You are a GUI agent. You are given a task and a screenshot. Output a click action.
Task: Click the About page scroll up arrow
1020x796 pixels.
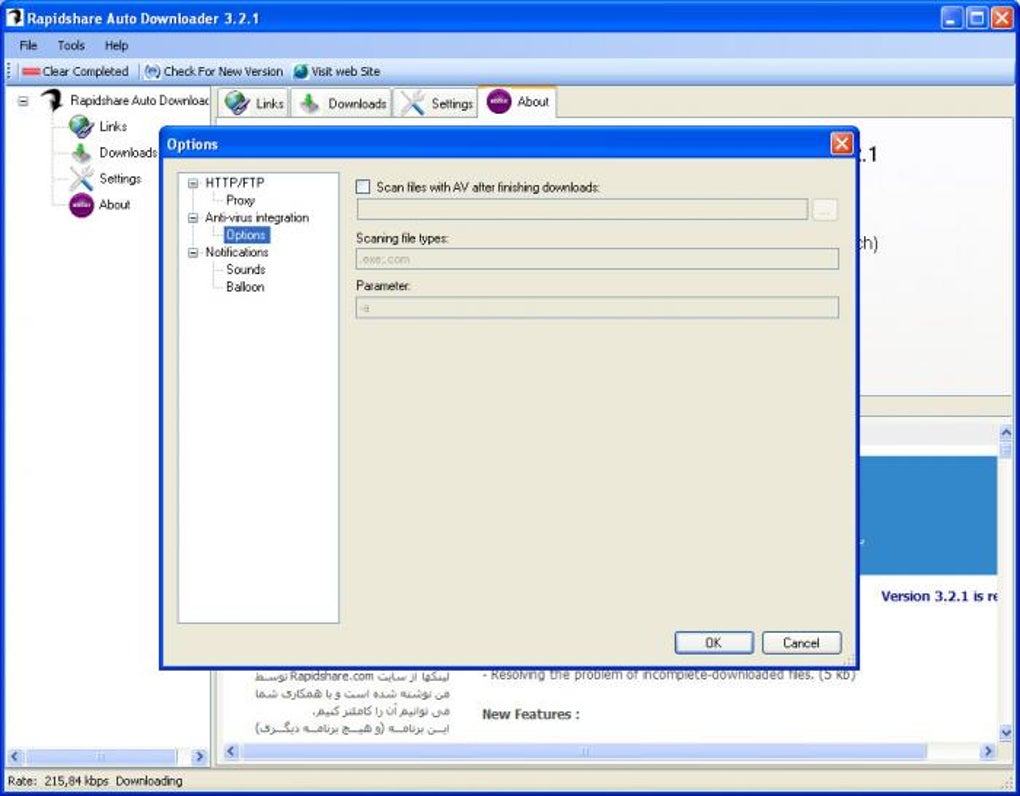click(1006, 432)
